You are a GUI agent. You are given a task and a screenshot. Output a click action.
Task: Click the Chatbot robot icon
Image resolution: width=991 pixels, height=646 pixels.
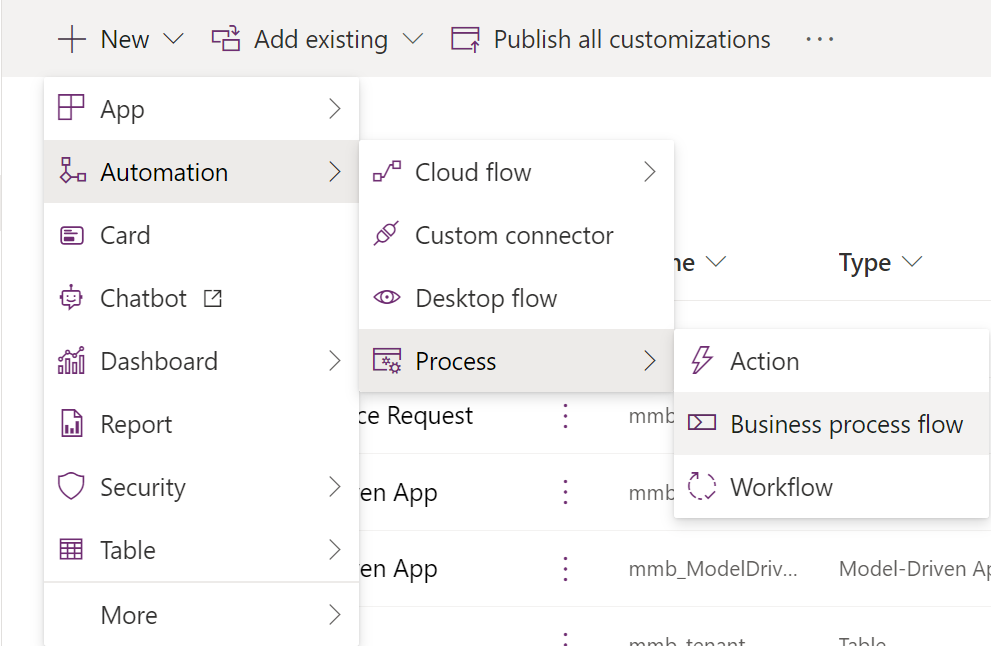point(71,297)
